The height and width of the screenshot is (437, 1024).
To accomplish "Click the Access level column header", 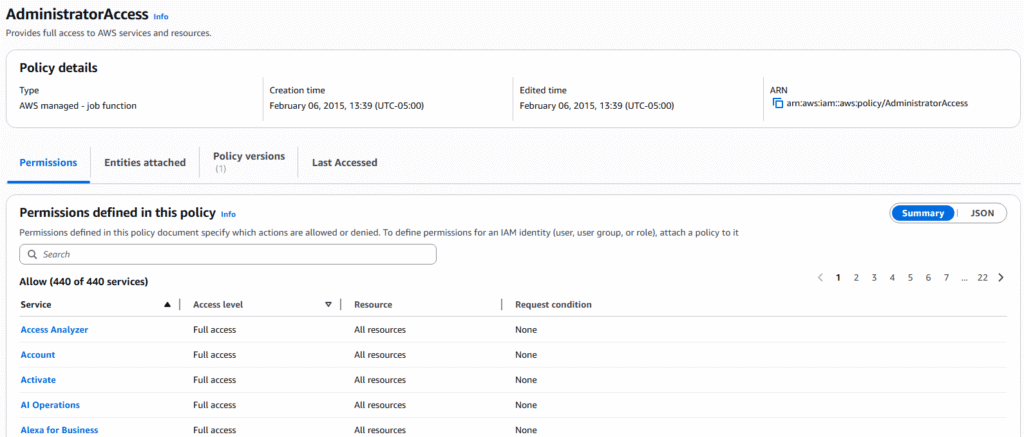I will click(x=218, y=304).
